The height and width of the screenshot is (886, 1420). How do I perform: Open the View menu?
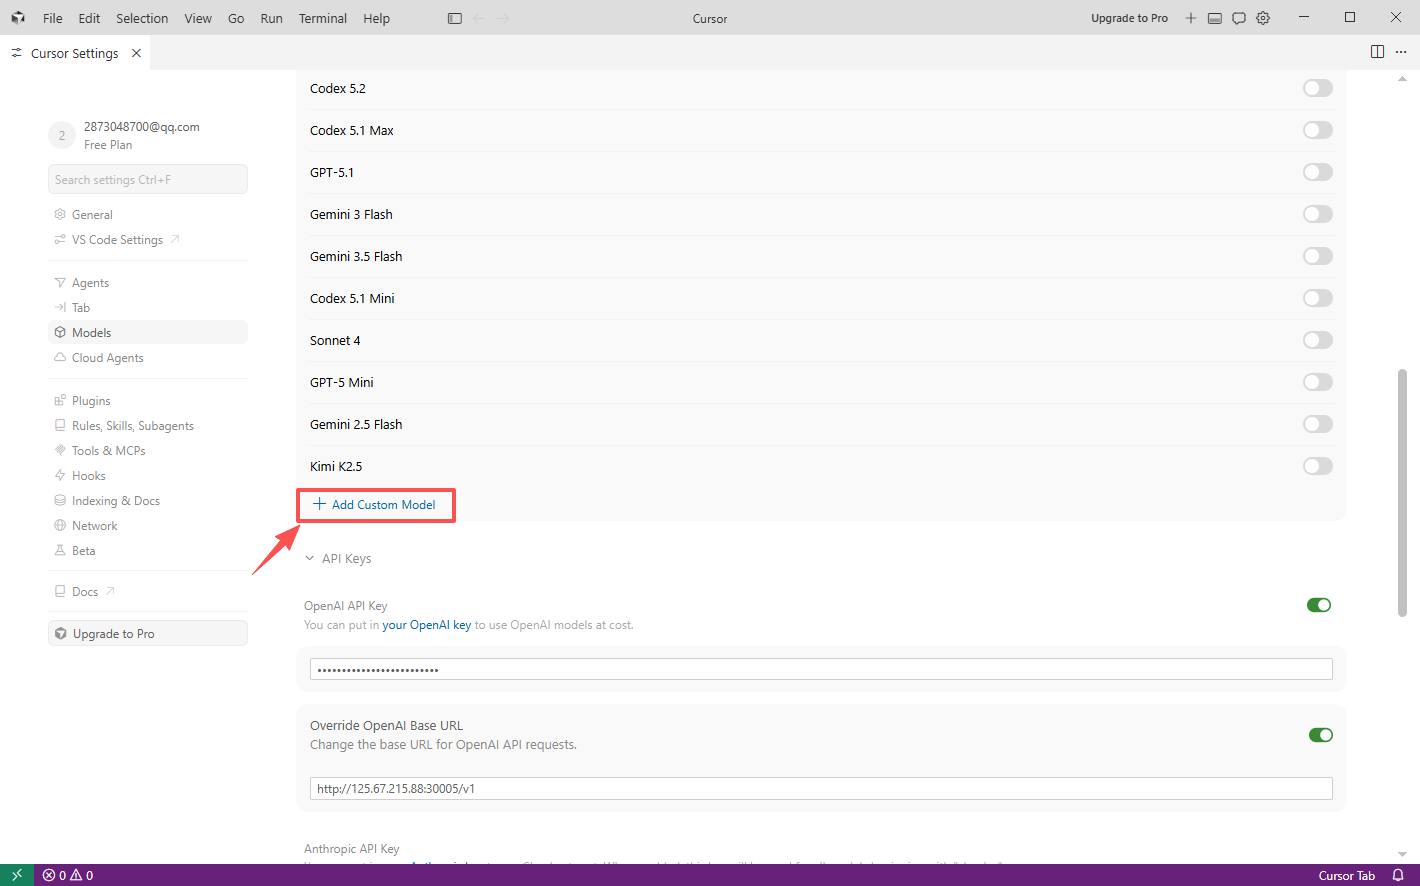pos(198,18)
